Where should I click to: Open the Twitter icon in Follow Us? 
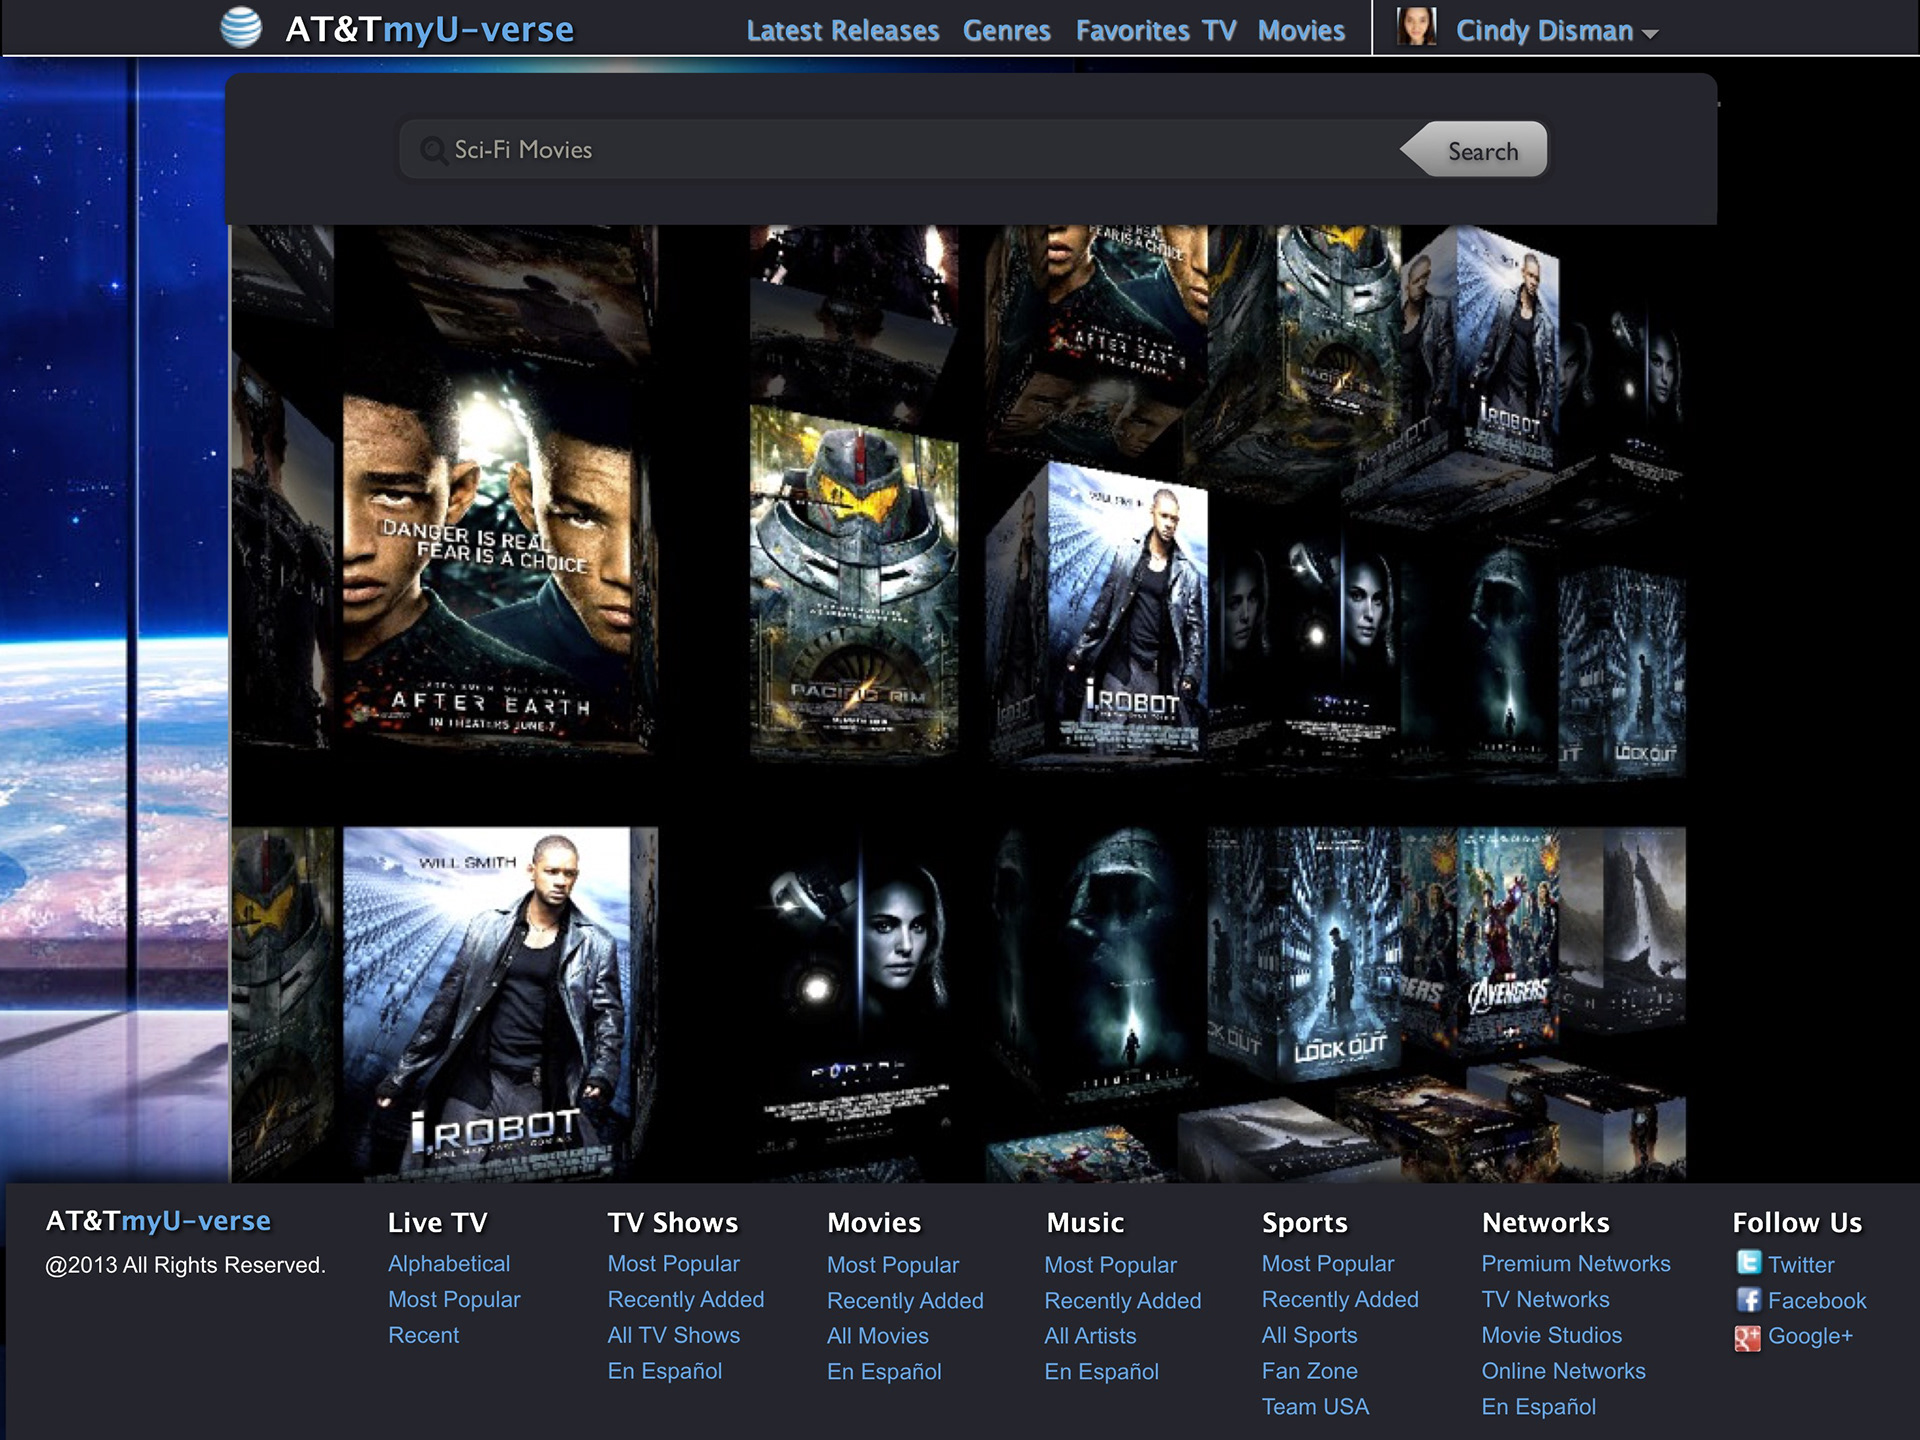[x=1748, y=1263]
